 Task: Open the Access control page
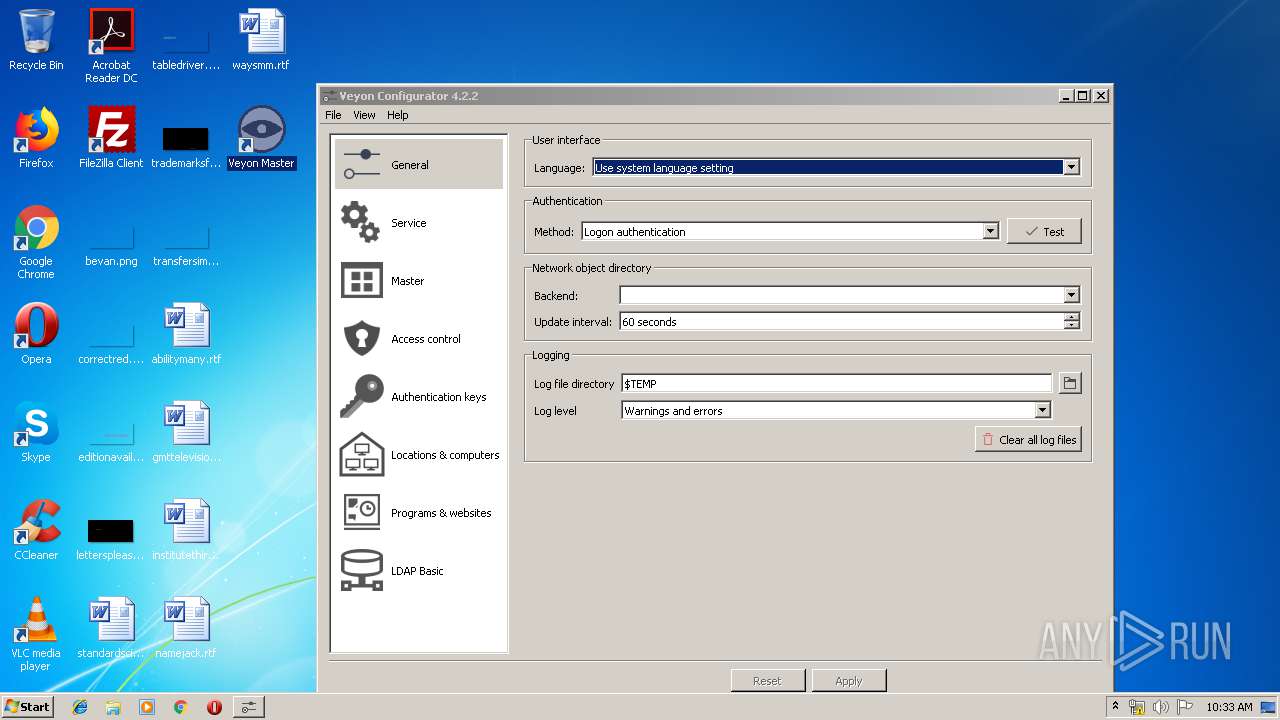click(x=419, y=339)
